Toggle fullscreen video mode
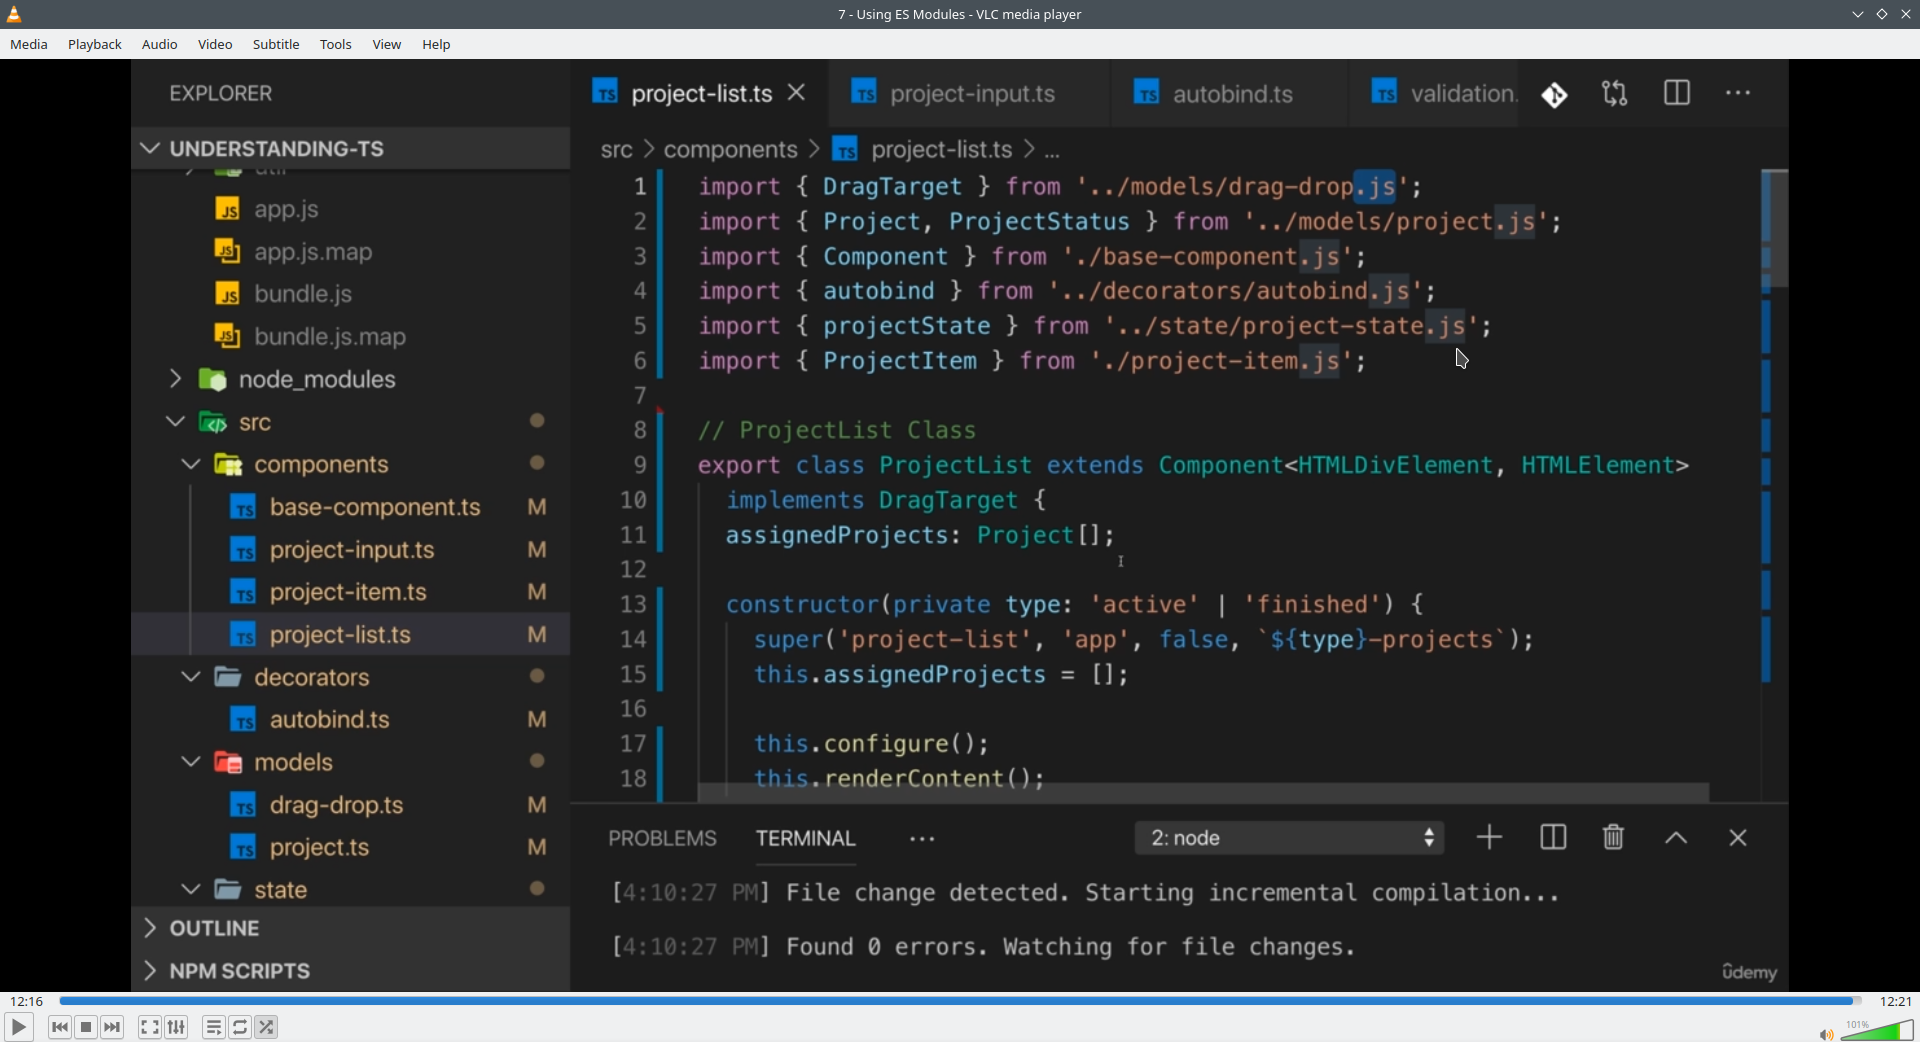The image size is (1920, 1042). [x=150, y=1027]
